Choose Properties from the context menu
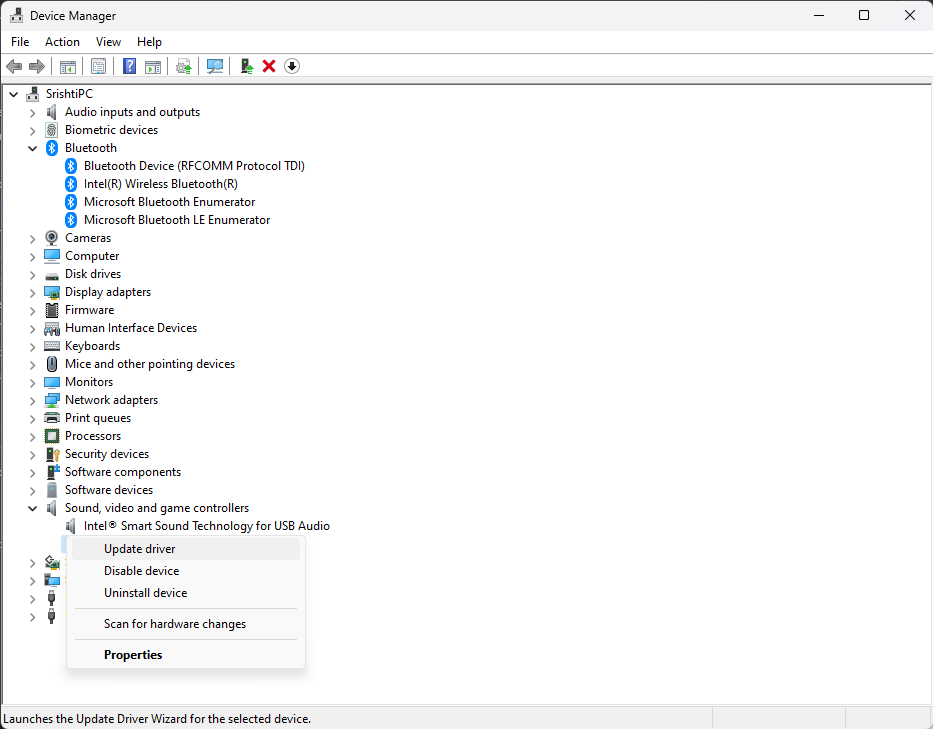The image size is (933, 729). pos(186,655)
